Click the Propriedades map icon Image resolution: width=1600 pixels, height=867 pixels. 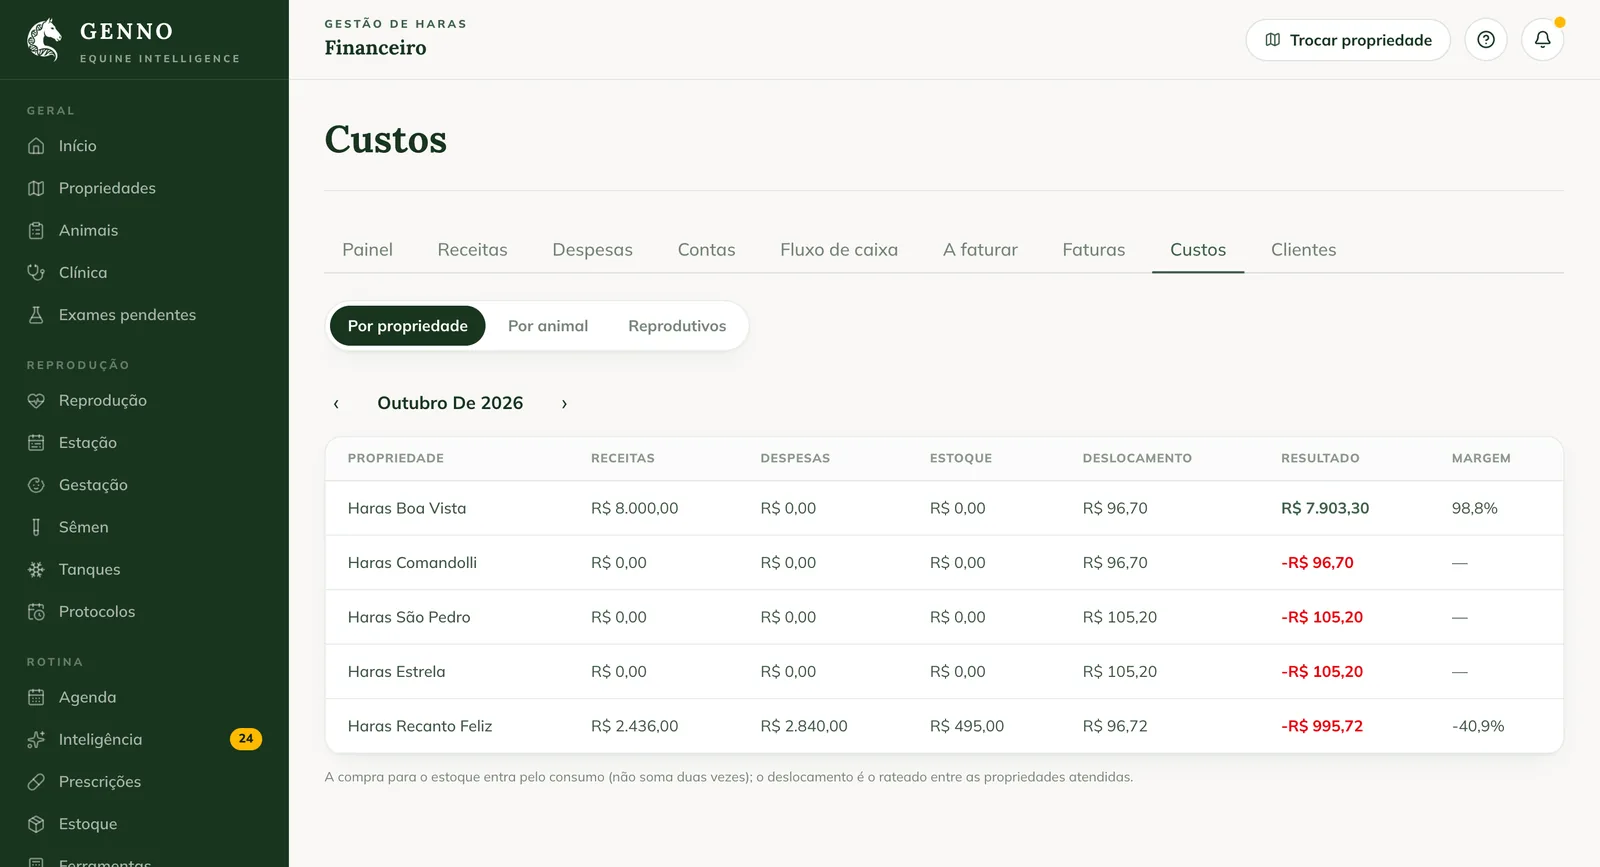[36, 188]
